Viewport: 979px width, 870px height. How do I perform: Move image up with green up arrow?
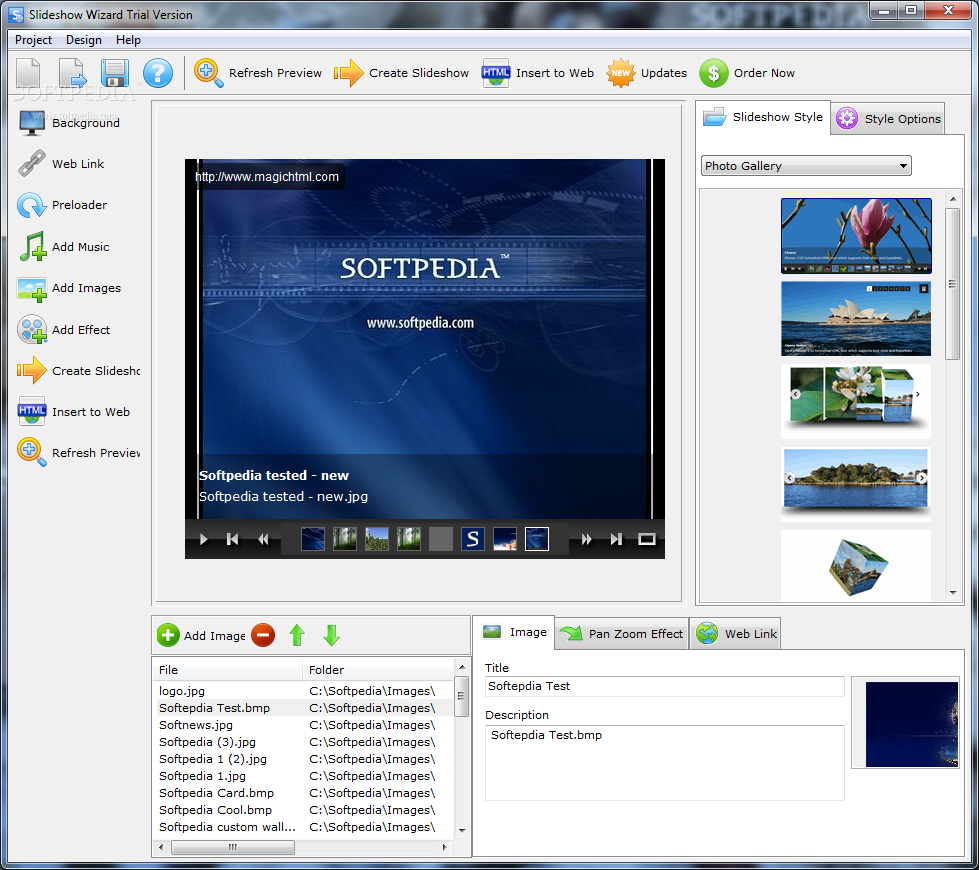pos(297,635)
